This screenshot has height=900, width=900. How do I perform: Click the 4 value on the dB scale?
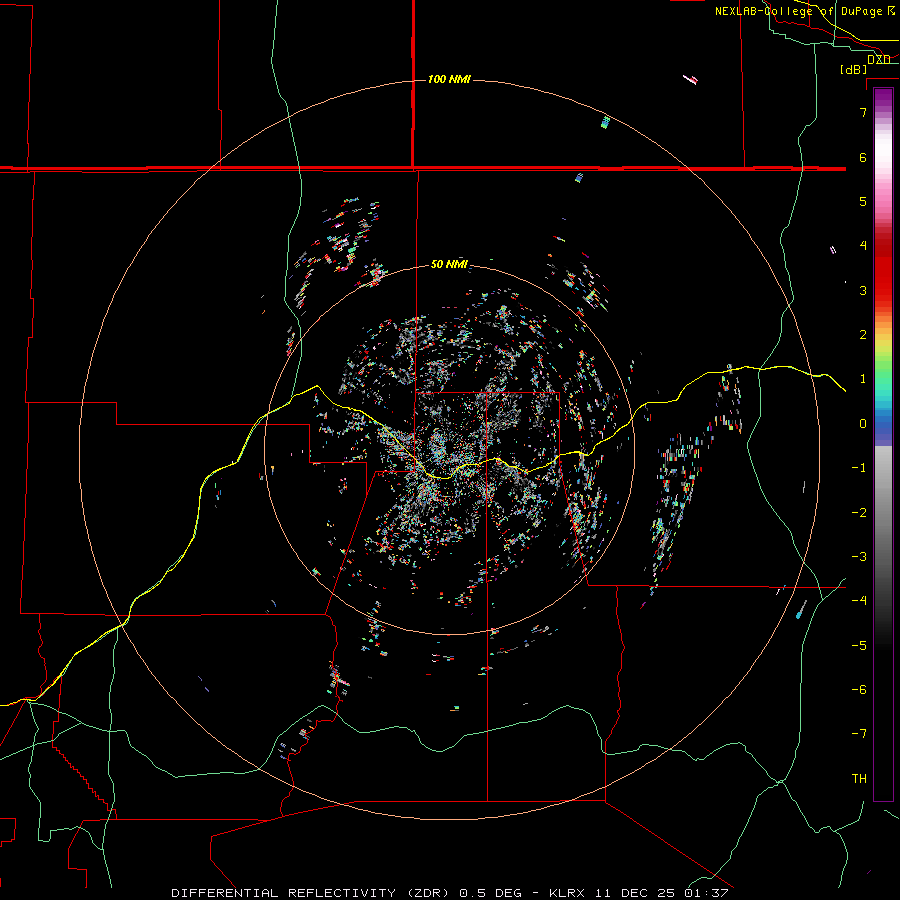(x=863, y=246)
